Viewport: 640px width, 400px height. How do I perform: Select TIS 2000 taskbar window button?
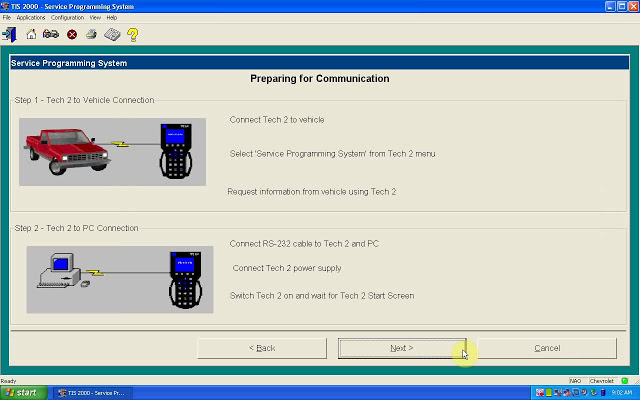pyautogui.click(x=93, y=393)
